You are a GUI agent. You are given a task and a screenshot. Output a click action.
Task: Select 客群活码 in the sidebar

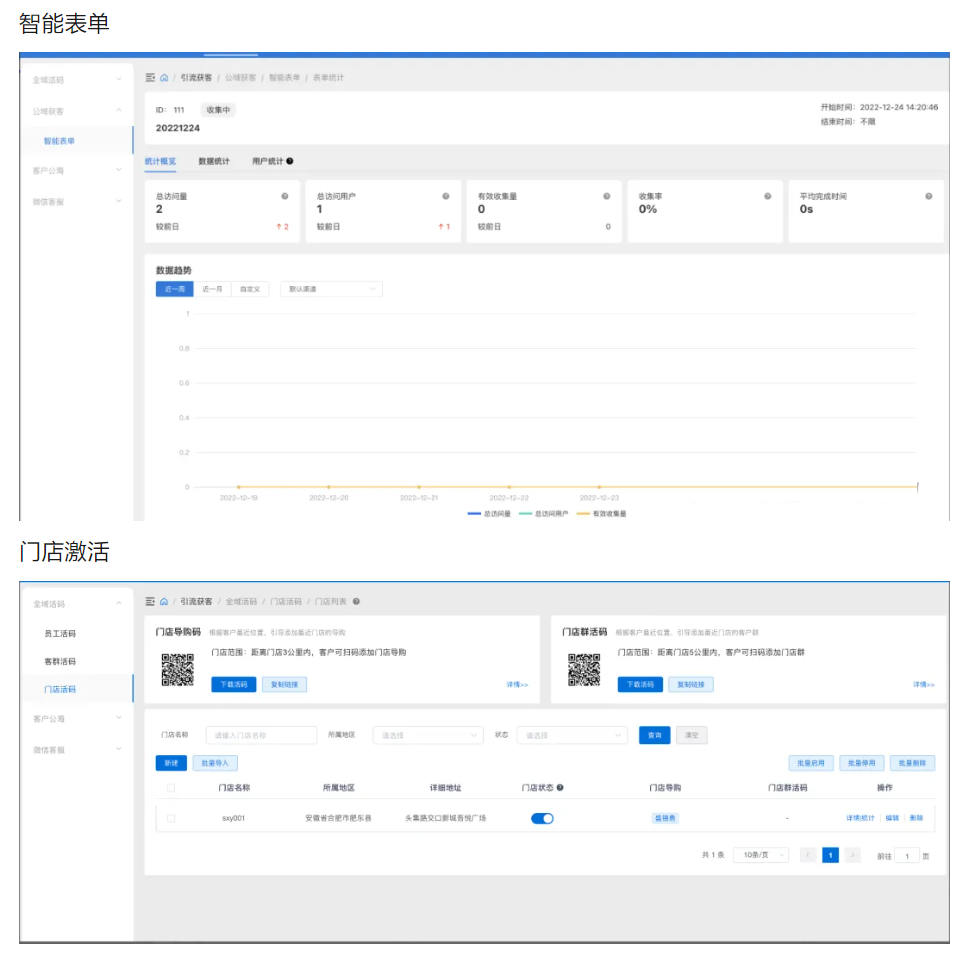coord(60,662)
